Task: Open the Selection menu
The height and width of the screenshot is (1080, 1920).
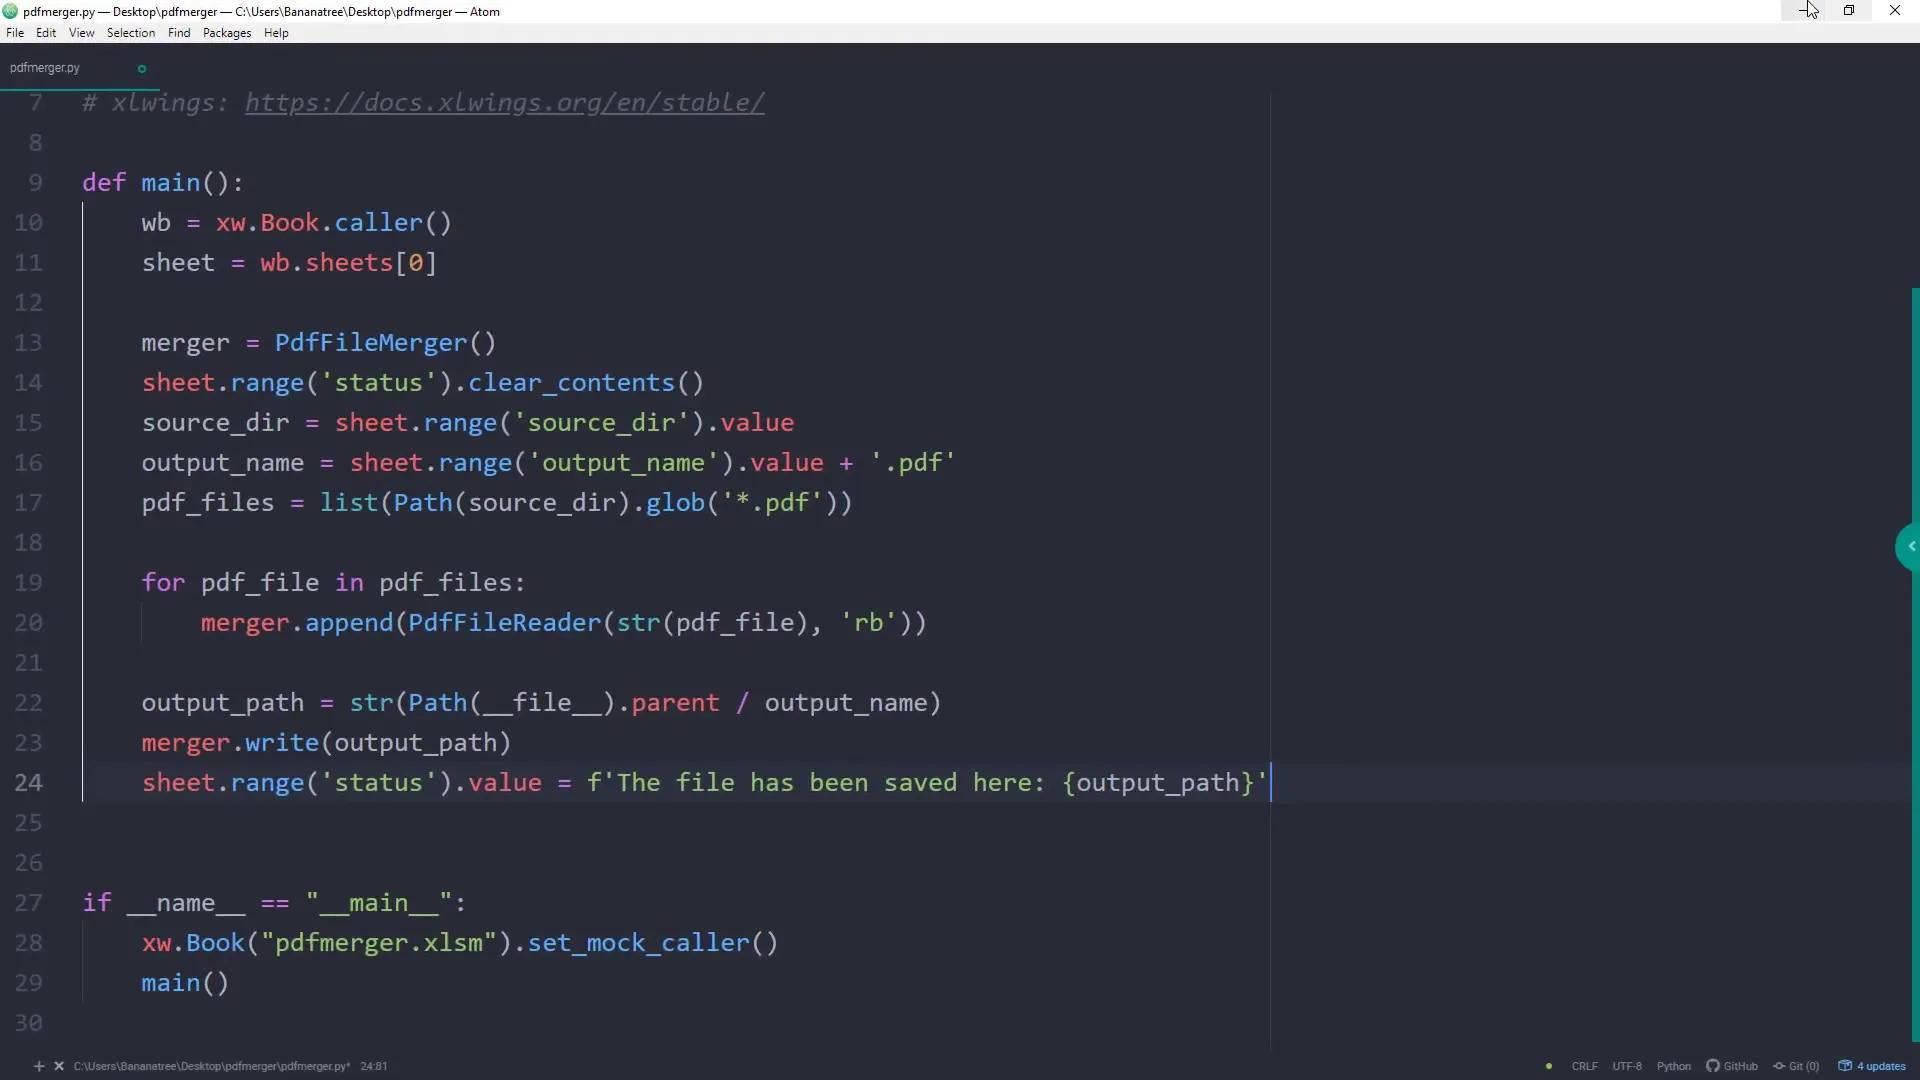Action: 130,33
